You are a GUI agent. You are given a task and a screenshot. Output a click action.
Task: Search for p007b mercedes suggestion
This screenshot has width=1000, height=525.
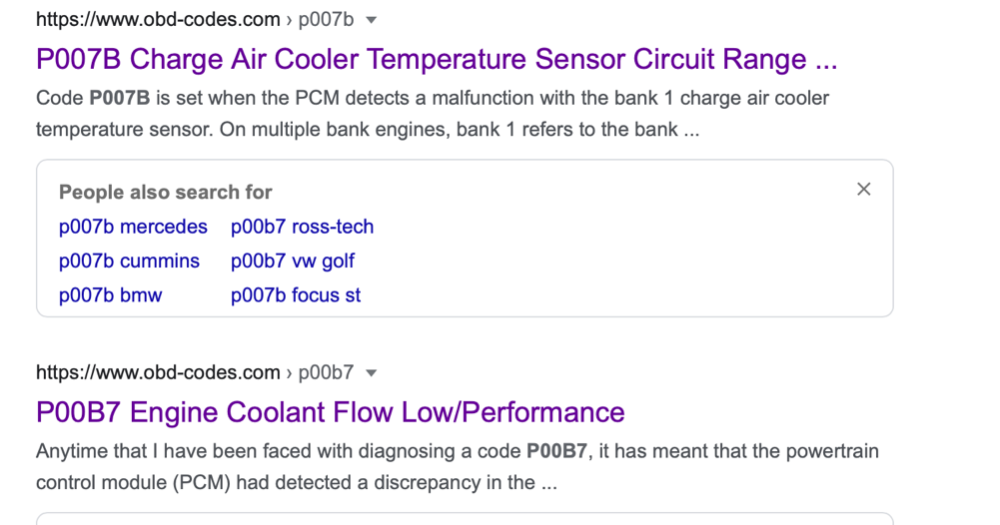point(133,227)
